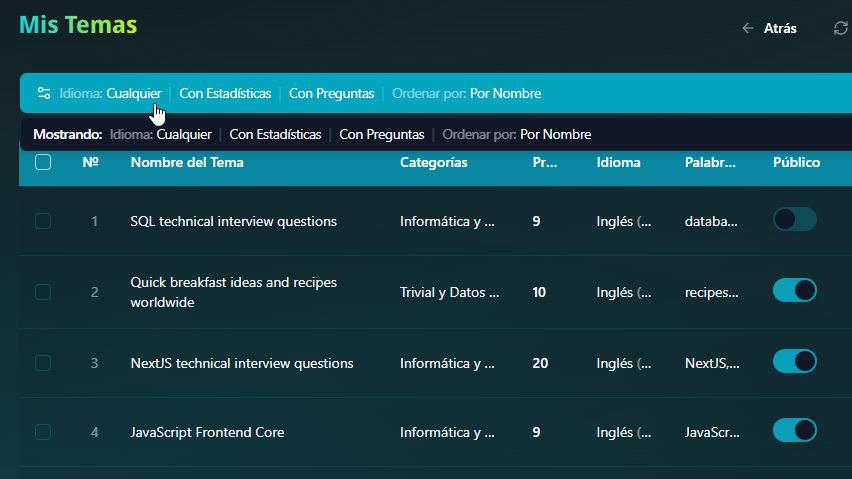Click the Pr... column header
852x479 pixels.
(x=544, y=162)
